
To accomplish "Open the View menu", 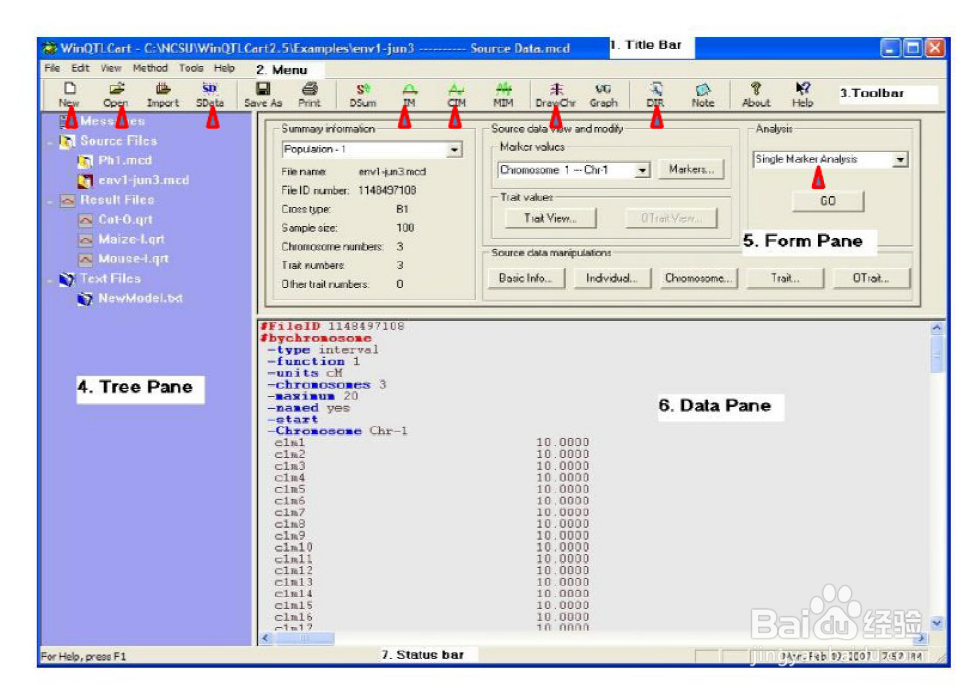I will [111, 68].
